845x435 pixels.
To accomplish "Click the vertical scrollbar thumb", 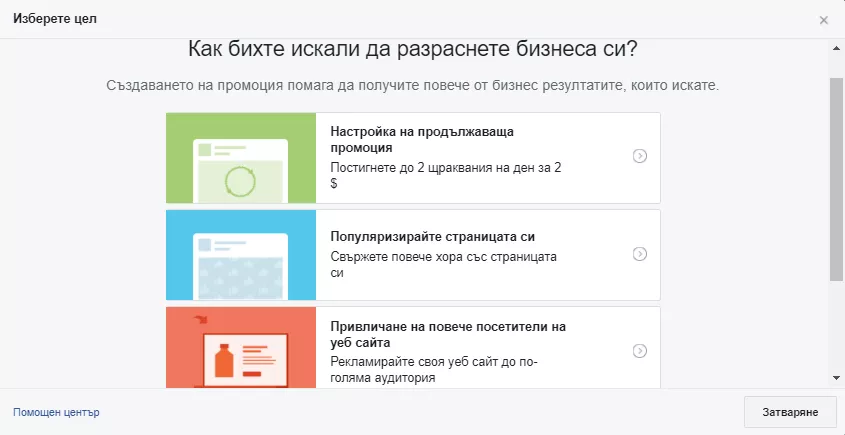I will pos(836,179).
